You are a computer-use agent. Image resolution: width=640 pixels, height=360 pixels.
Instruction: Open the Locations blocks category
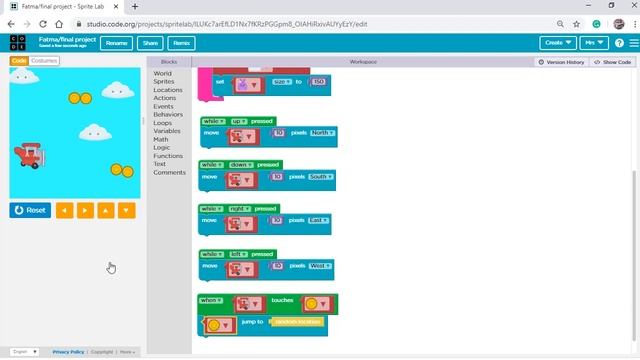pyautogui.click(x=168, y=90)
